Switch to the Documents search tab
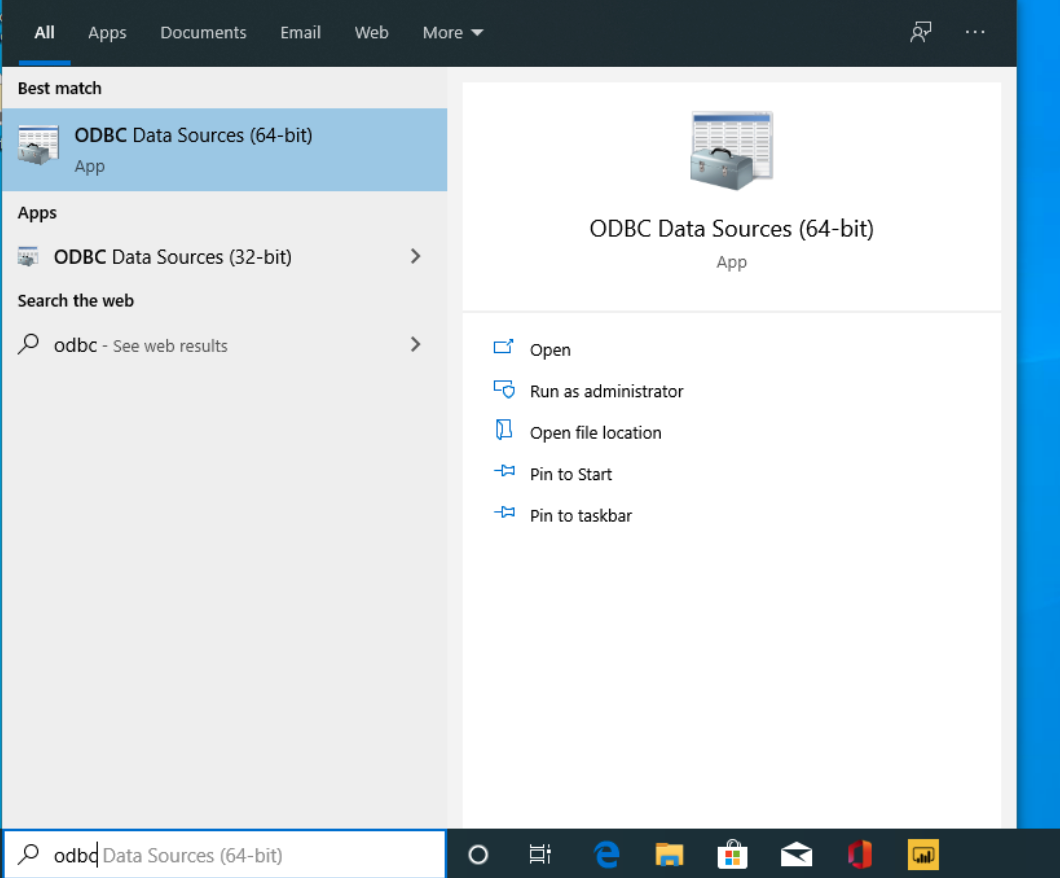 coord(203,32)
